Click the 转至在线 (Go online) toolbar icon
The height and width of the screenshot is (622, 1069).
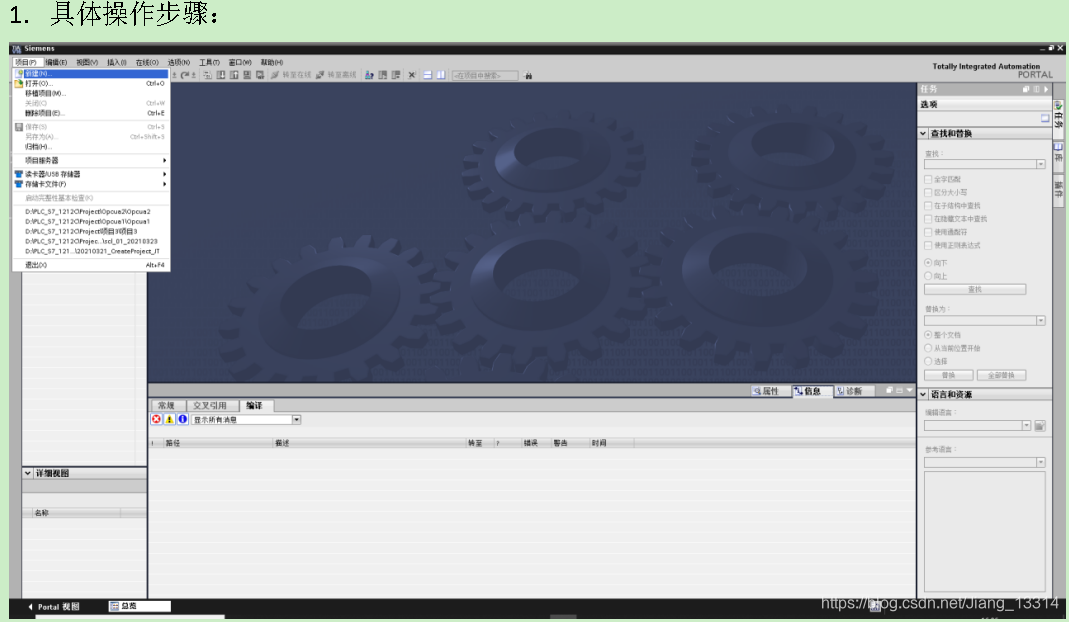(x=275, y=75)
